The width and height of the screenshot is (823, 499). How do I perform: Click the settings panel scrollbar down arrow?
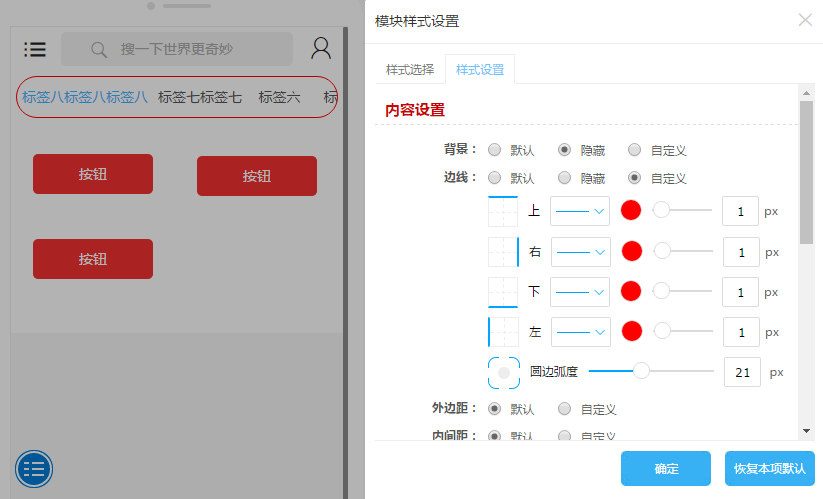(x=806, y=431)
